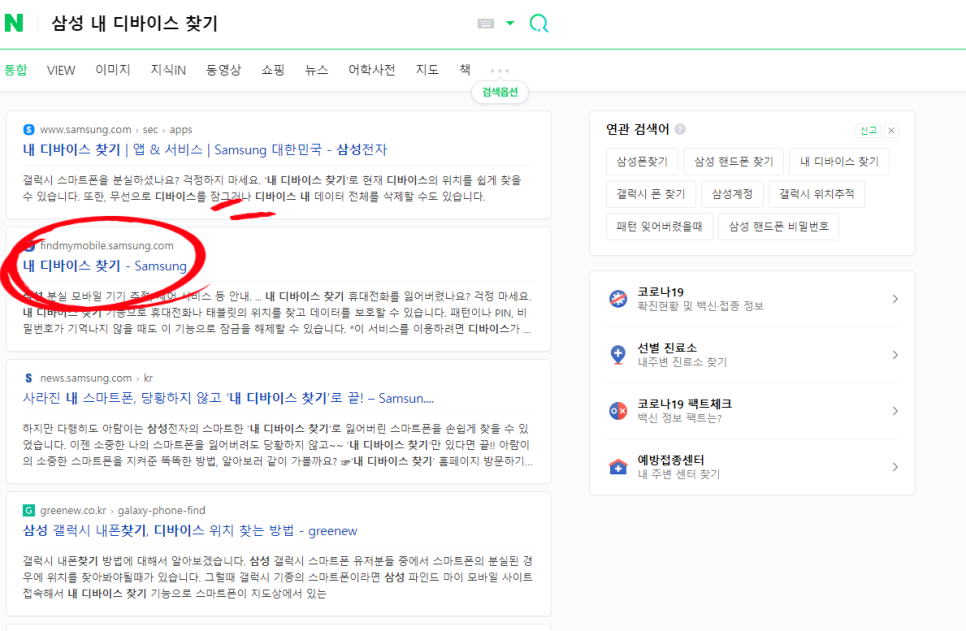Select related search chip 내 디바이스 찾기
This screenshot has width=966, height=631.
click(839, 161)
